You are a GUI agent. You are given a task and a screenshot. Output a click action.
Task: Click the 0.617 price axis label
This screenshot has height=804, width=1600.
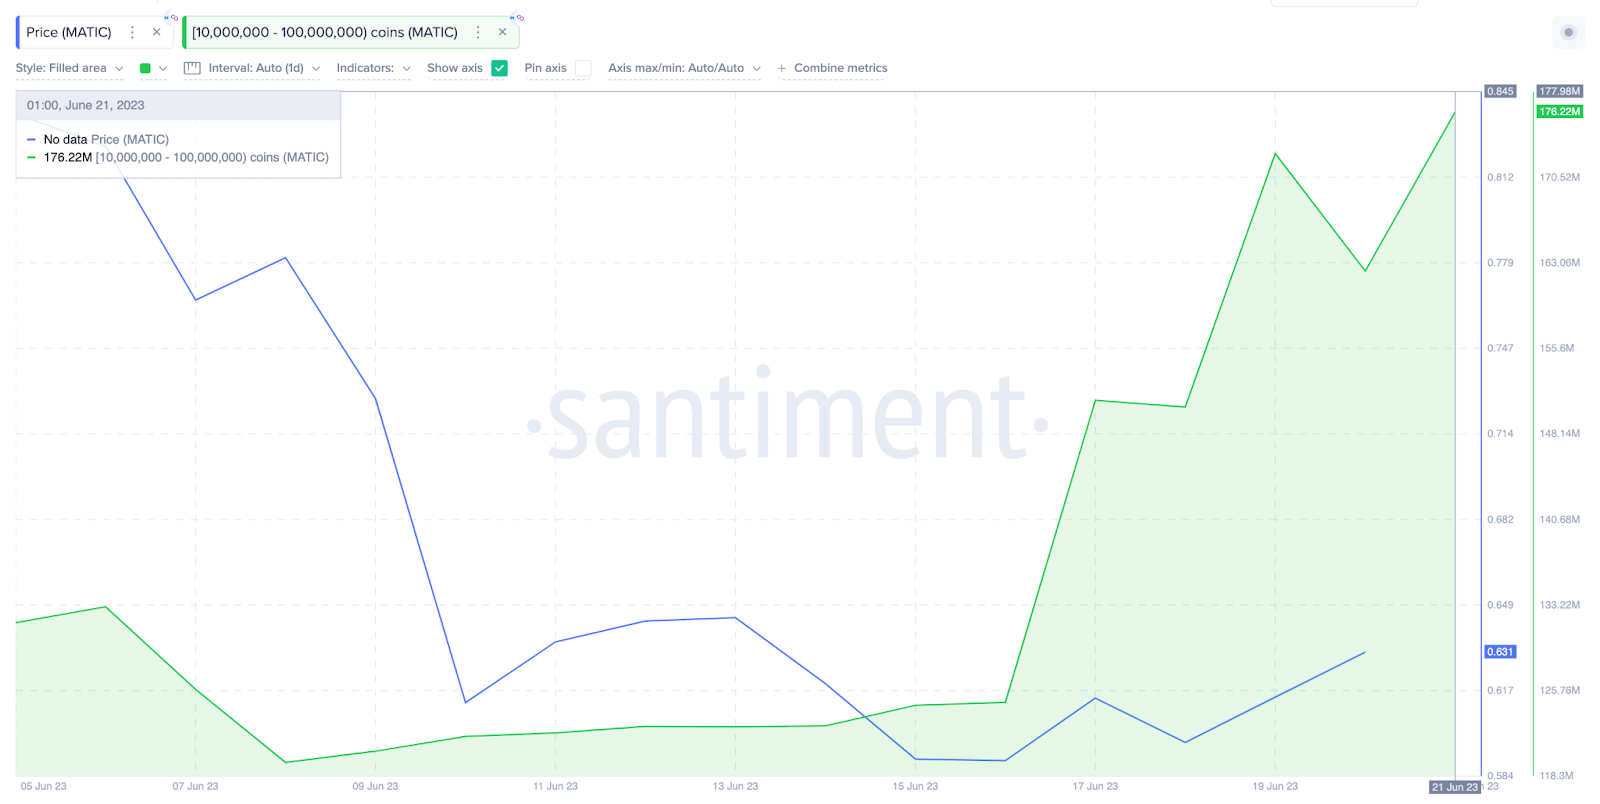[x=1500, y=691]
